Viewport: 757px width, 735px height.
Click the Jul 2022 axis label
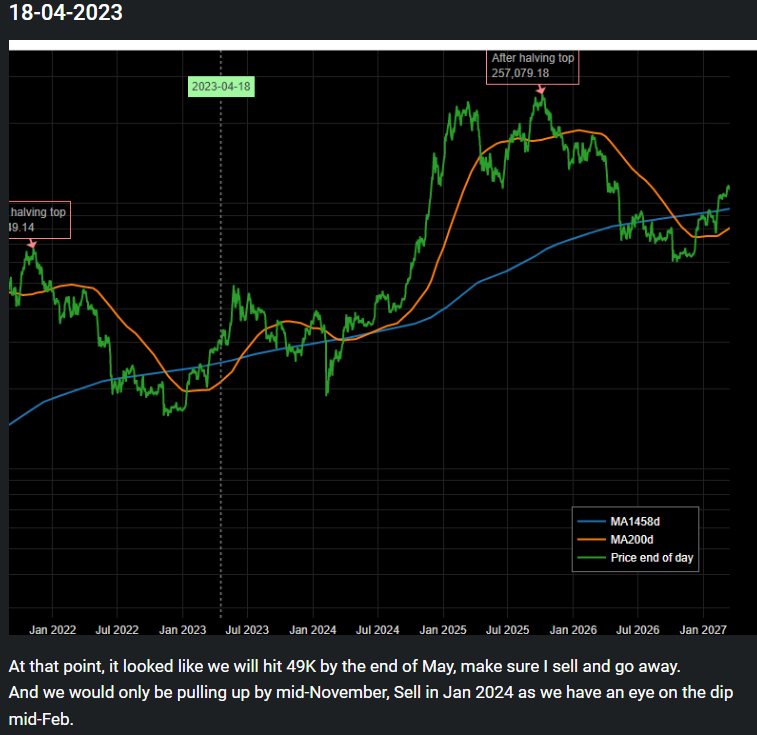click(117, 630)
